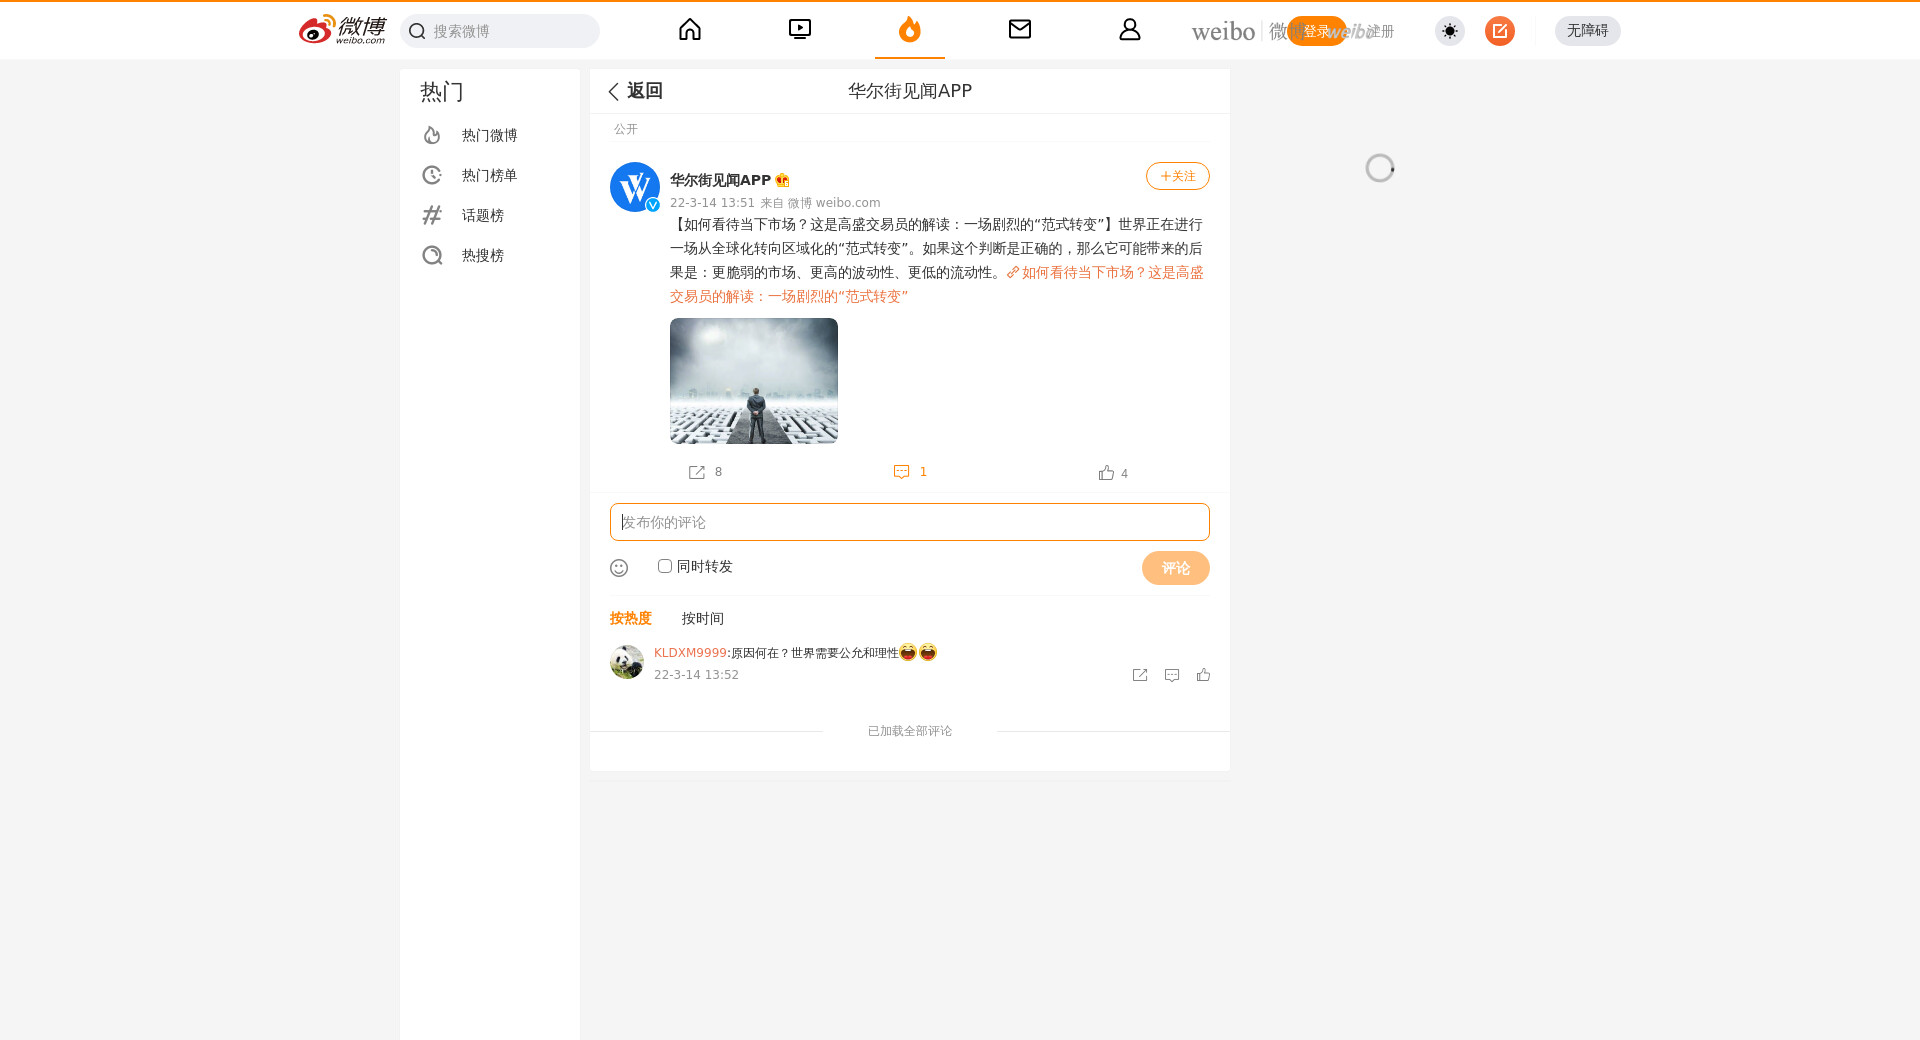
Task: Sort comments by 按时间
Action: (702, 619)
